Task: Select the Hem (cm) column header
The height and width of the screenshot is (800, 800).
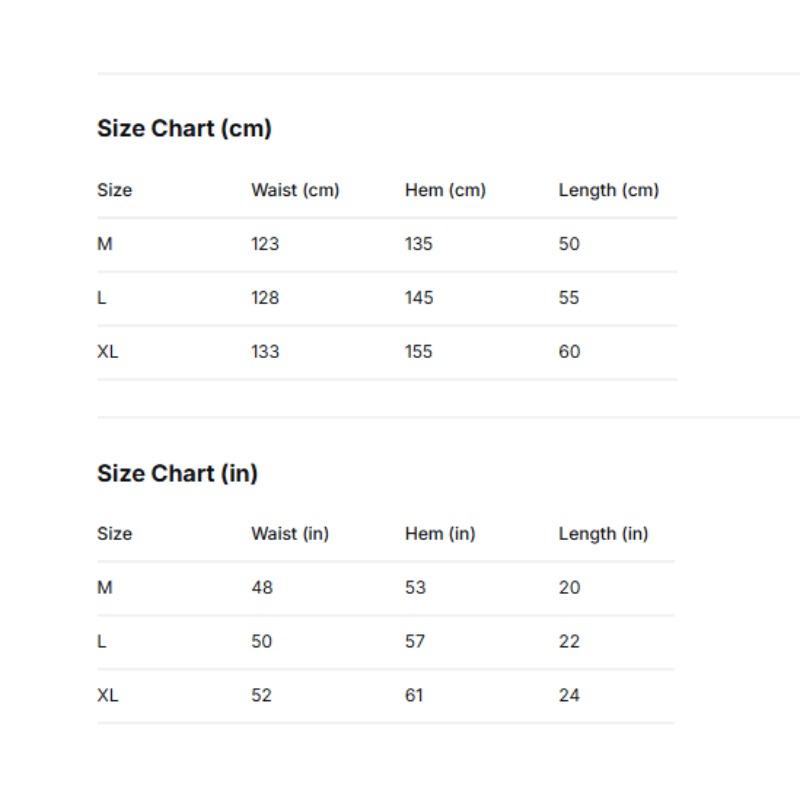Action: coord(445,190)
